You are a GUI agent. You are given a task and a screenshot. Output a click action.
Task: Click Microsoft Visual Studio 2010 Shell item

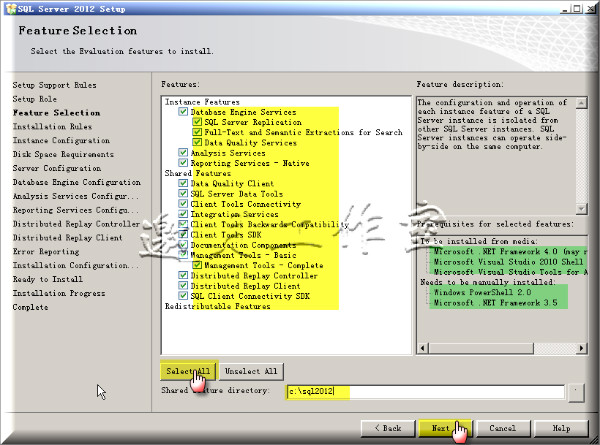click(x=508, y=262)
